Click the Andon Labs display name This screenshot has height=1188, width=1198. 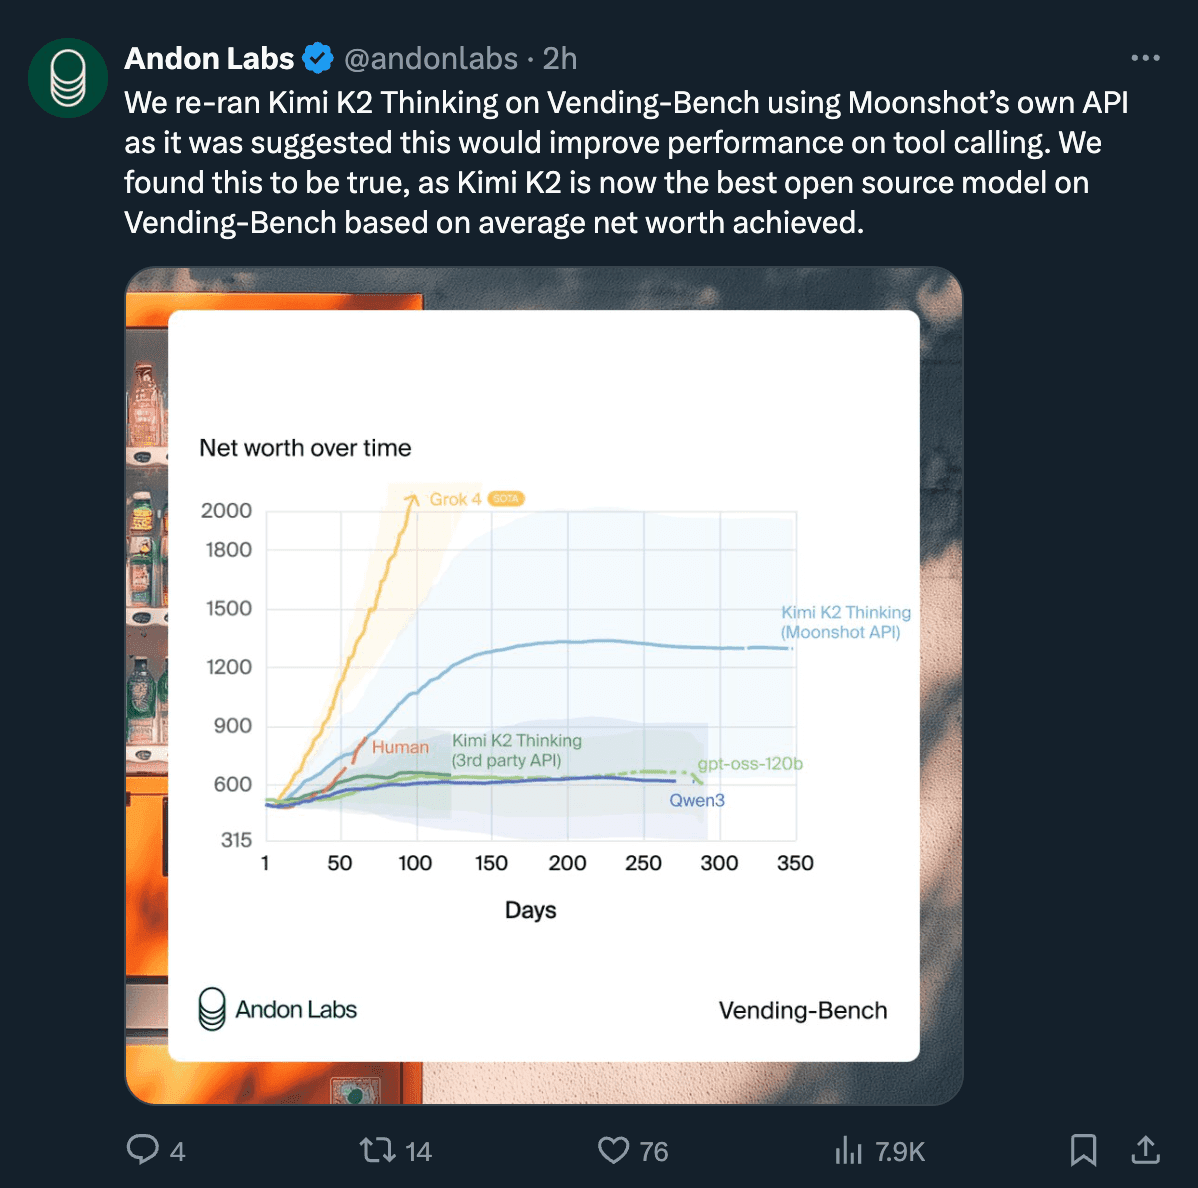pyautogui.click(x=208, y=58)
